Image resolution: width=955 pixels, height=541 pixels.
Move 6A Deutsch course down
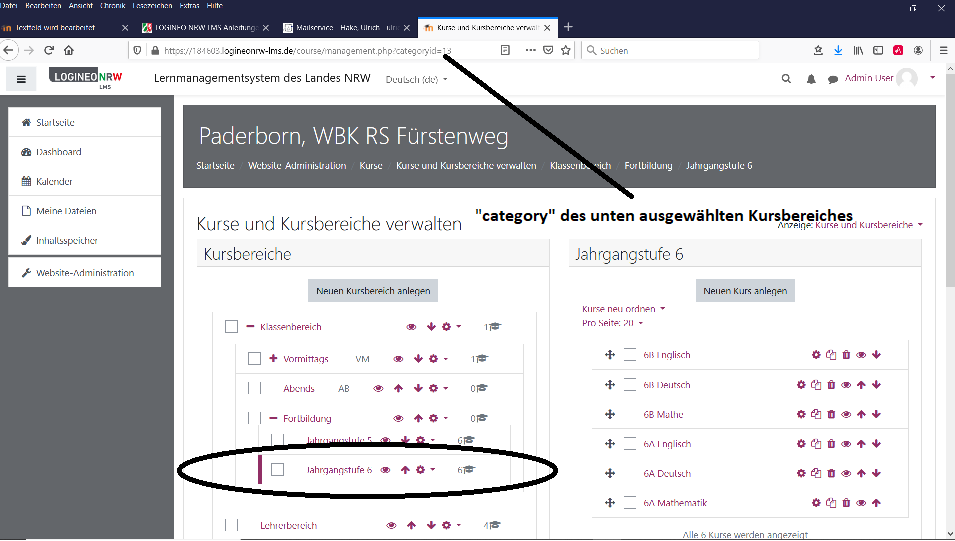(876, 474)
